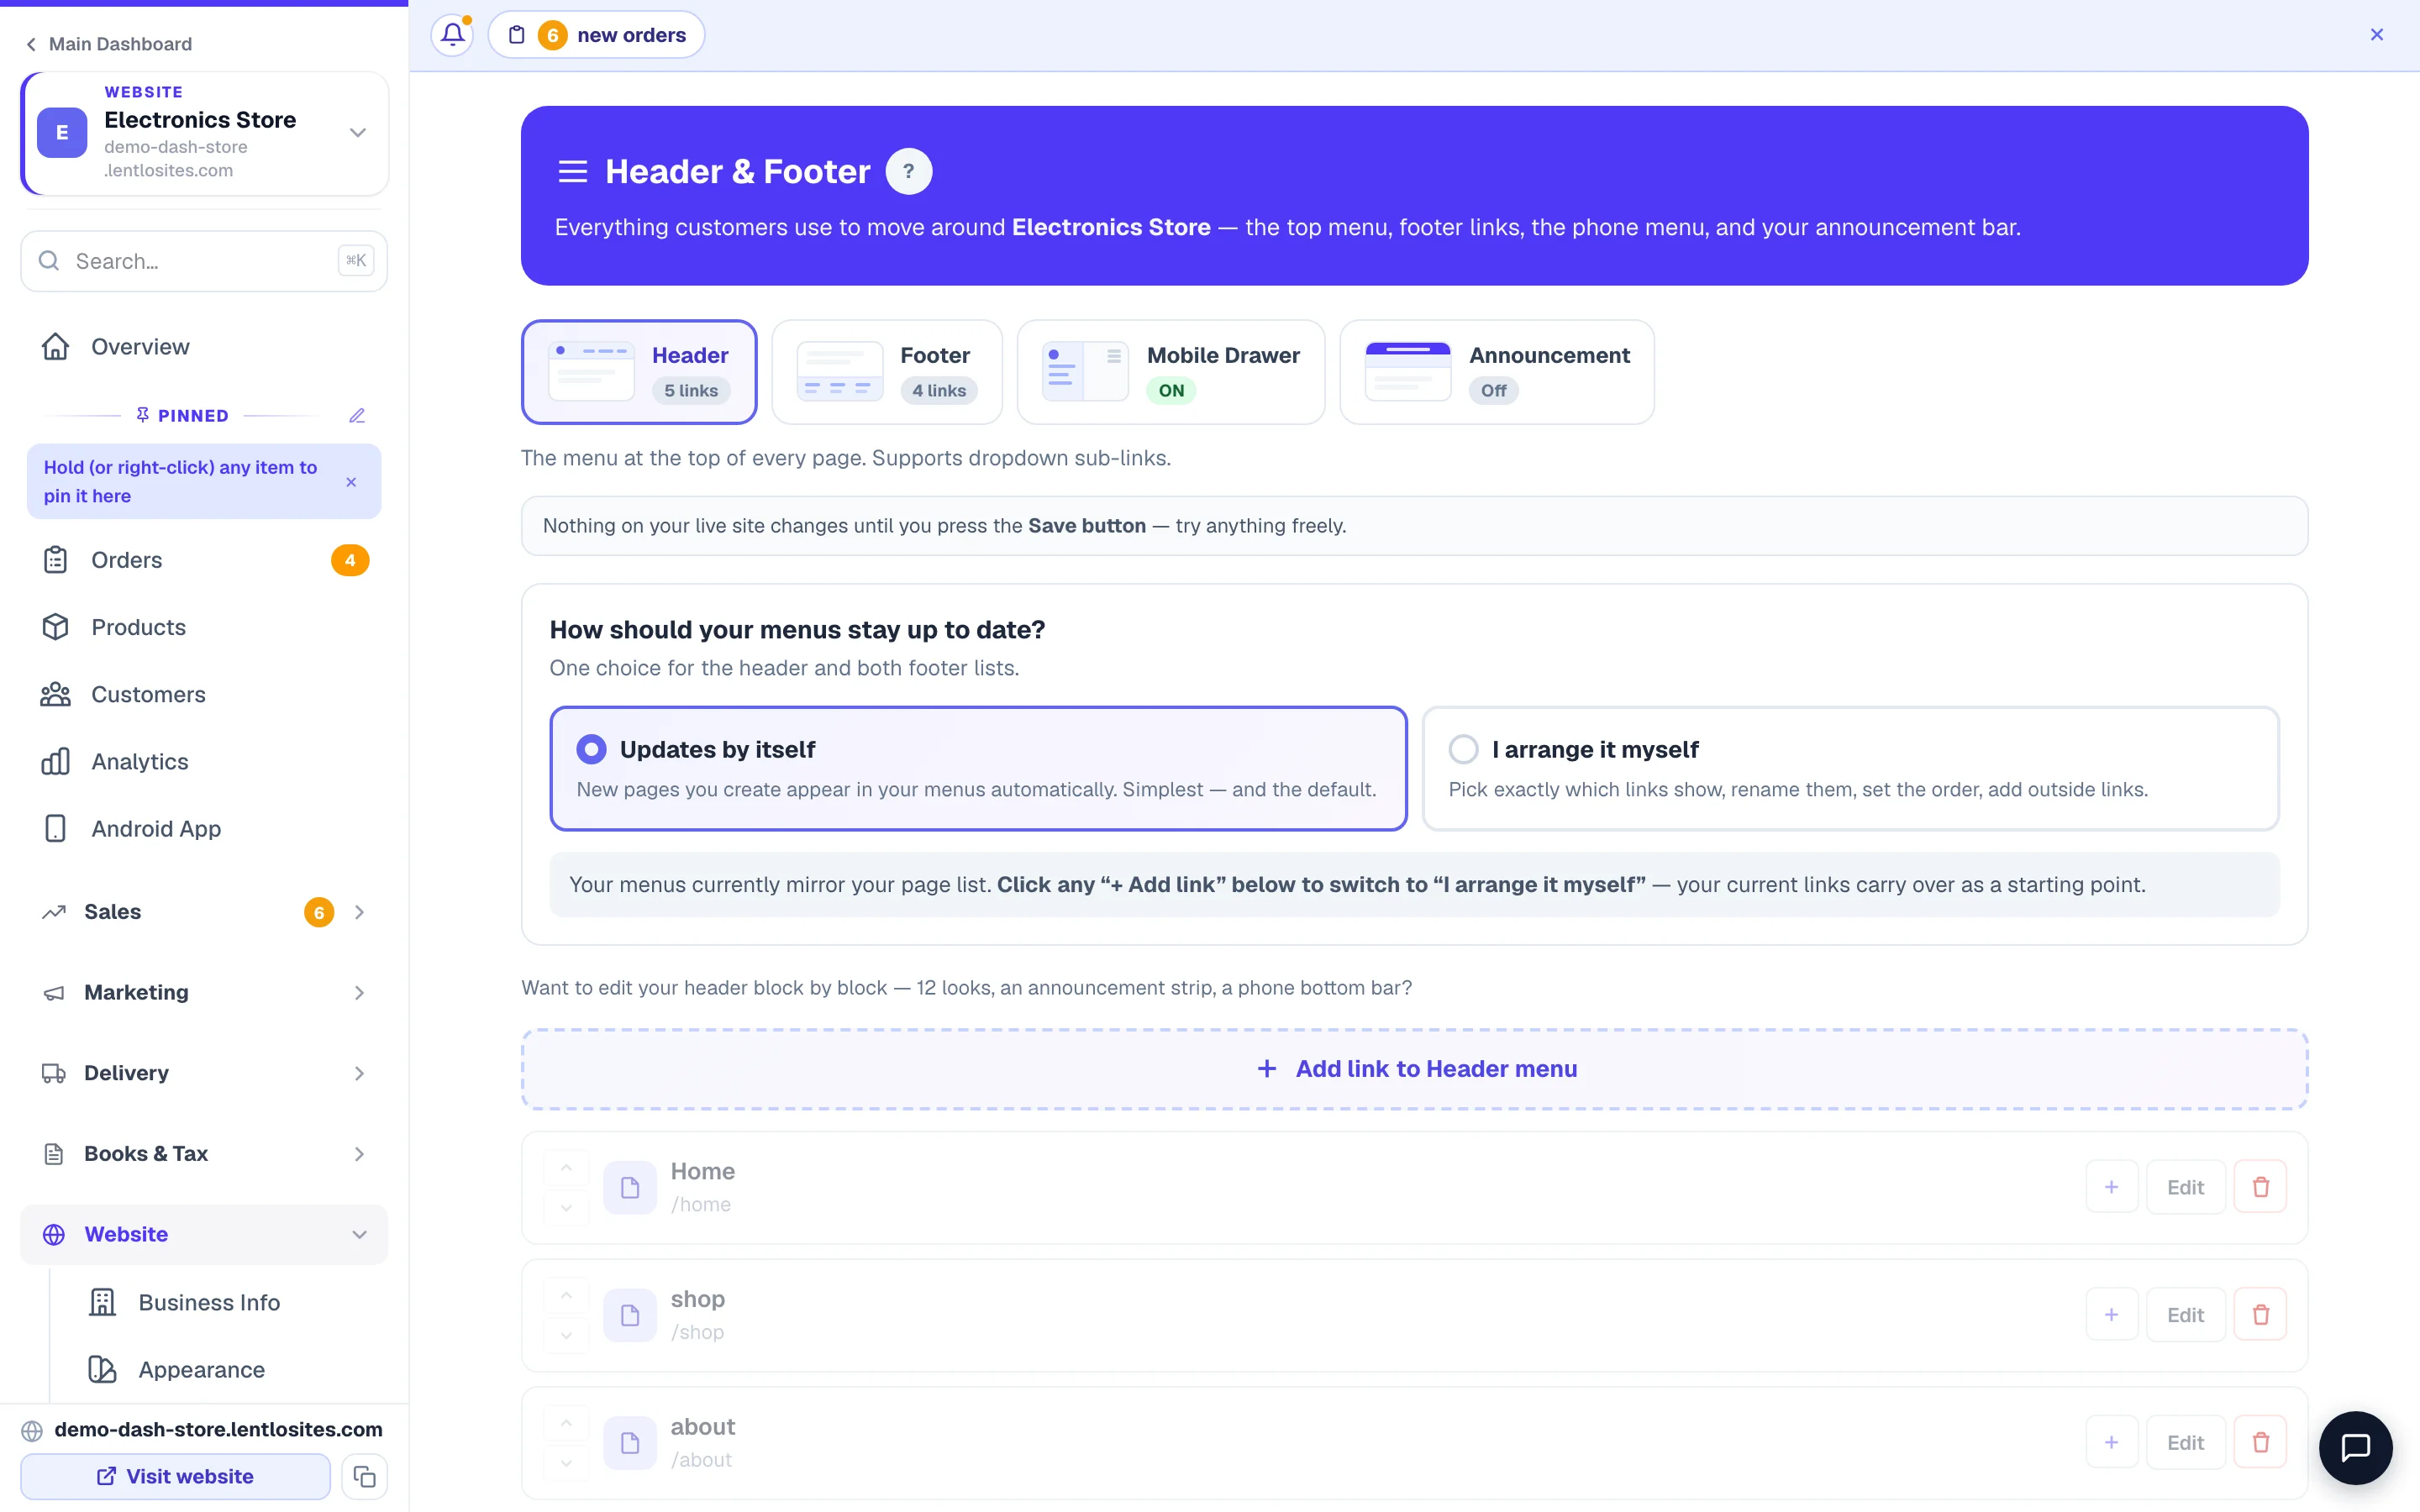The width and height of the screenshot is (2420, 1512).
Task: Expand the Sales section
Action: click(x=204, y=912)
